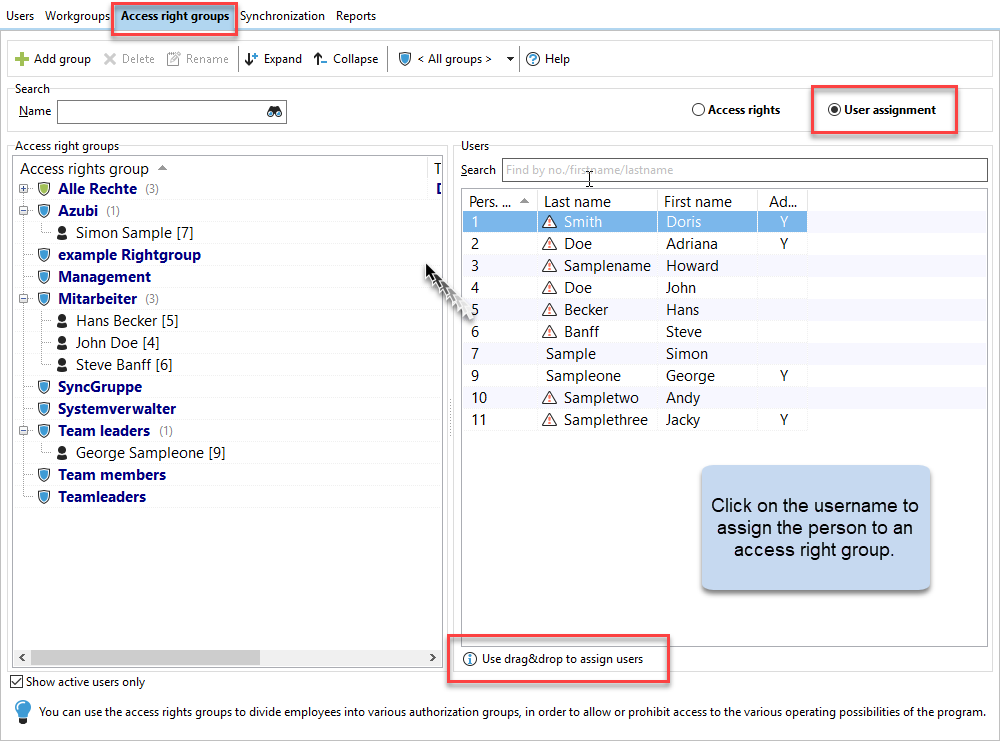Image resolution: width=1000 pixels, height=741 pixels.
Task: Click the green plus Add group icon
Action: coord(22,59)
